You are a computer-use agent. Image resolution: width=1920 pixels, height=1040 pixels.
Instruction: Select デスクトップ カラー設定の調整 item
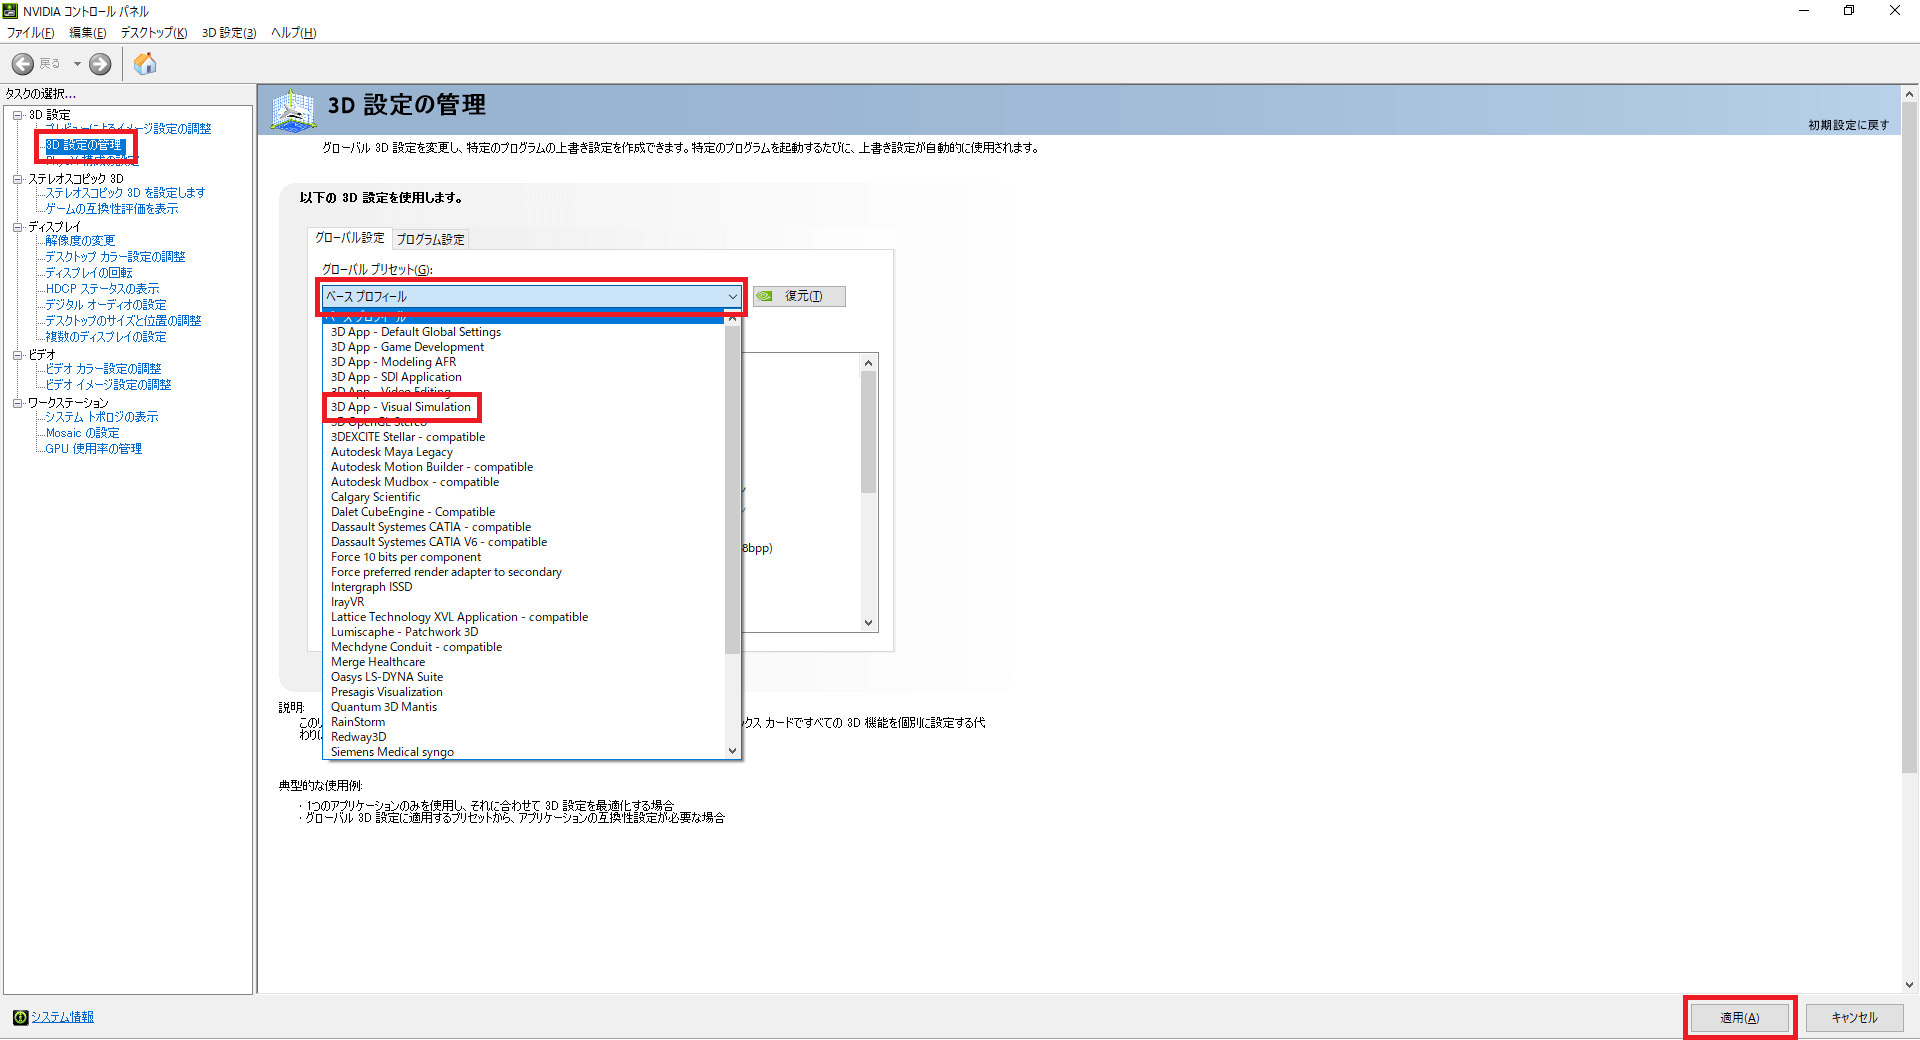[115, 257]
